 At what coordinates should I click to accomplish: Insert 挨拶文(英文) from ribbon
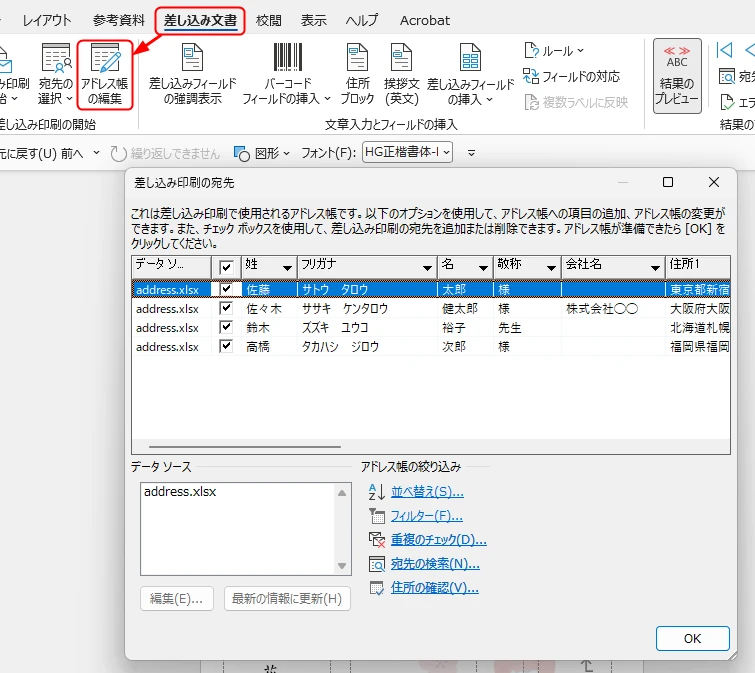coord(401,75)
